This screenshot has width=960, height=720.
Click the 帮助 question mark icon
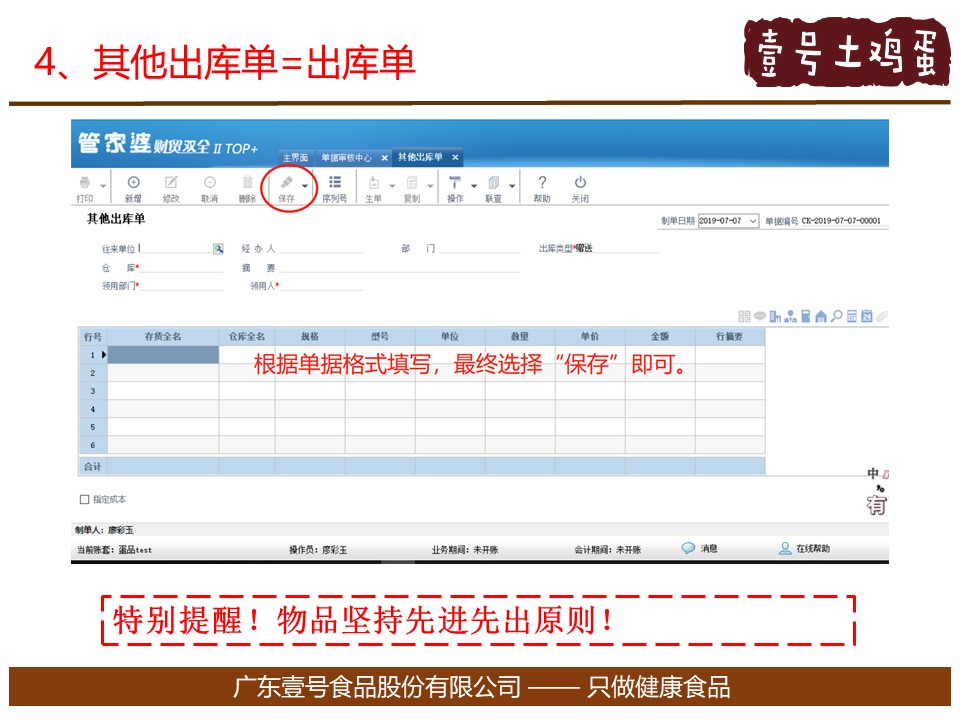[542, 184]
